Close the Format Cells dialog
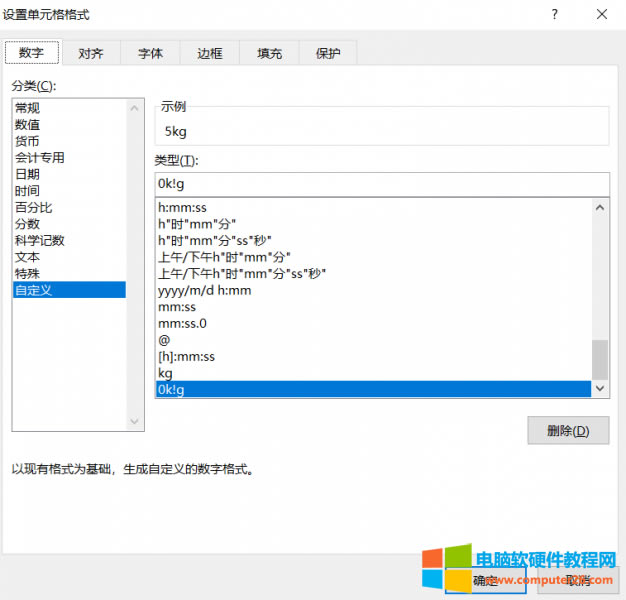Viewport: 626px width, 600px height. point(601,15)
